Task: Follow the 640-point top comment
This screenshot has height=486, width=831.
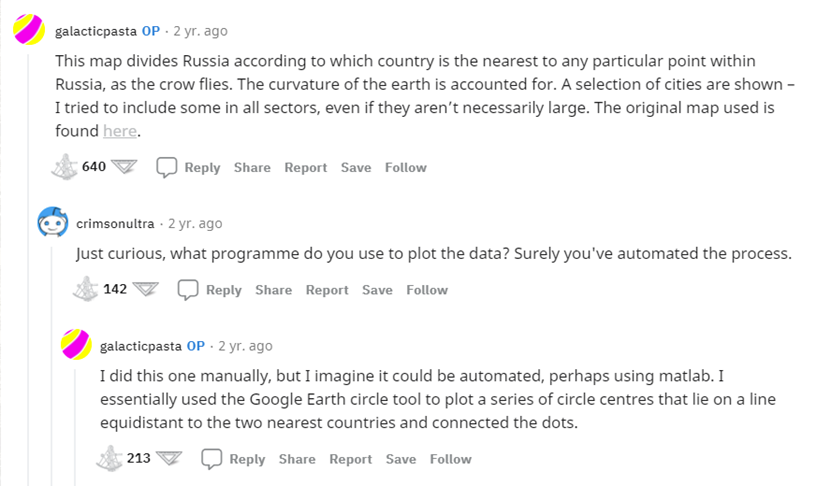Action: (405, 167)
